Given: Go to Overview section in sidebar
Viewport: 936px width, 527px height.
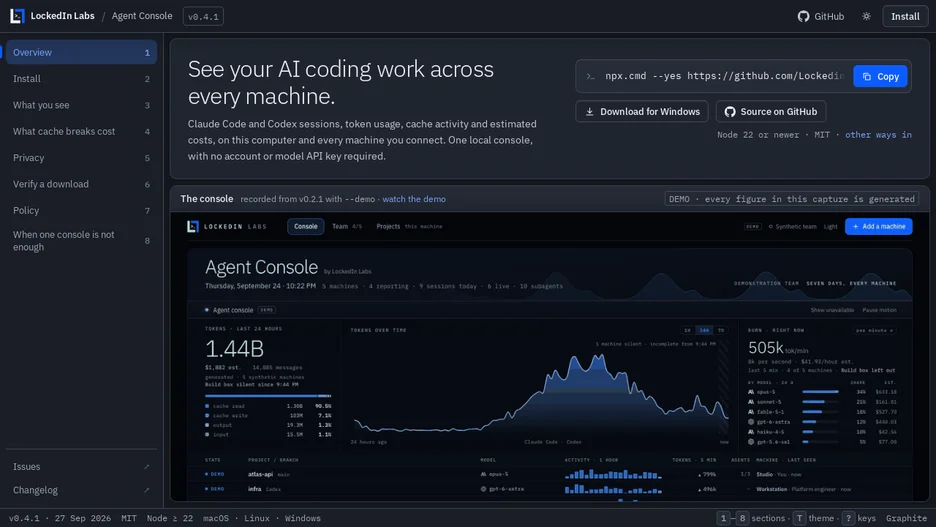Looking at the screenshot, I should click(x=81, y=53).
